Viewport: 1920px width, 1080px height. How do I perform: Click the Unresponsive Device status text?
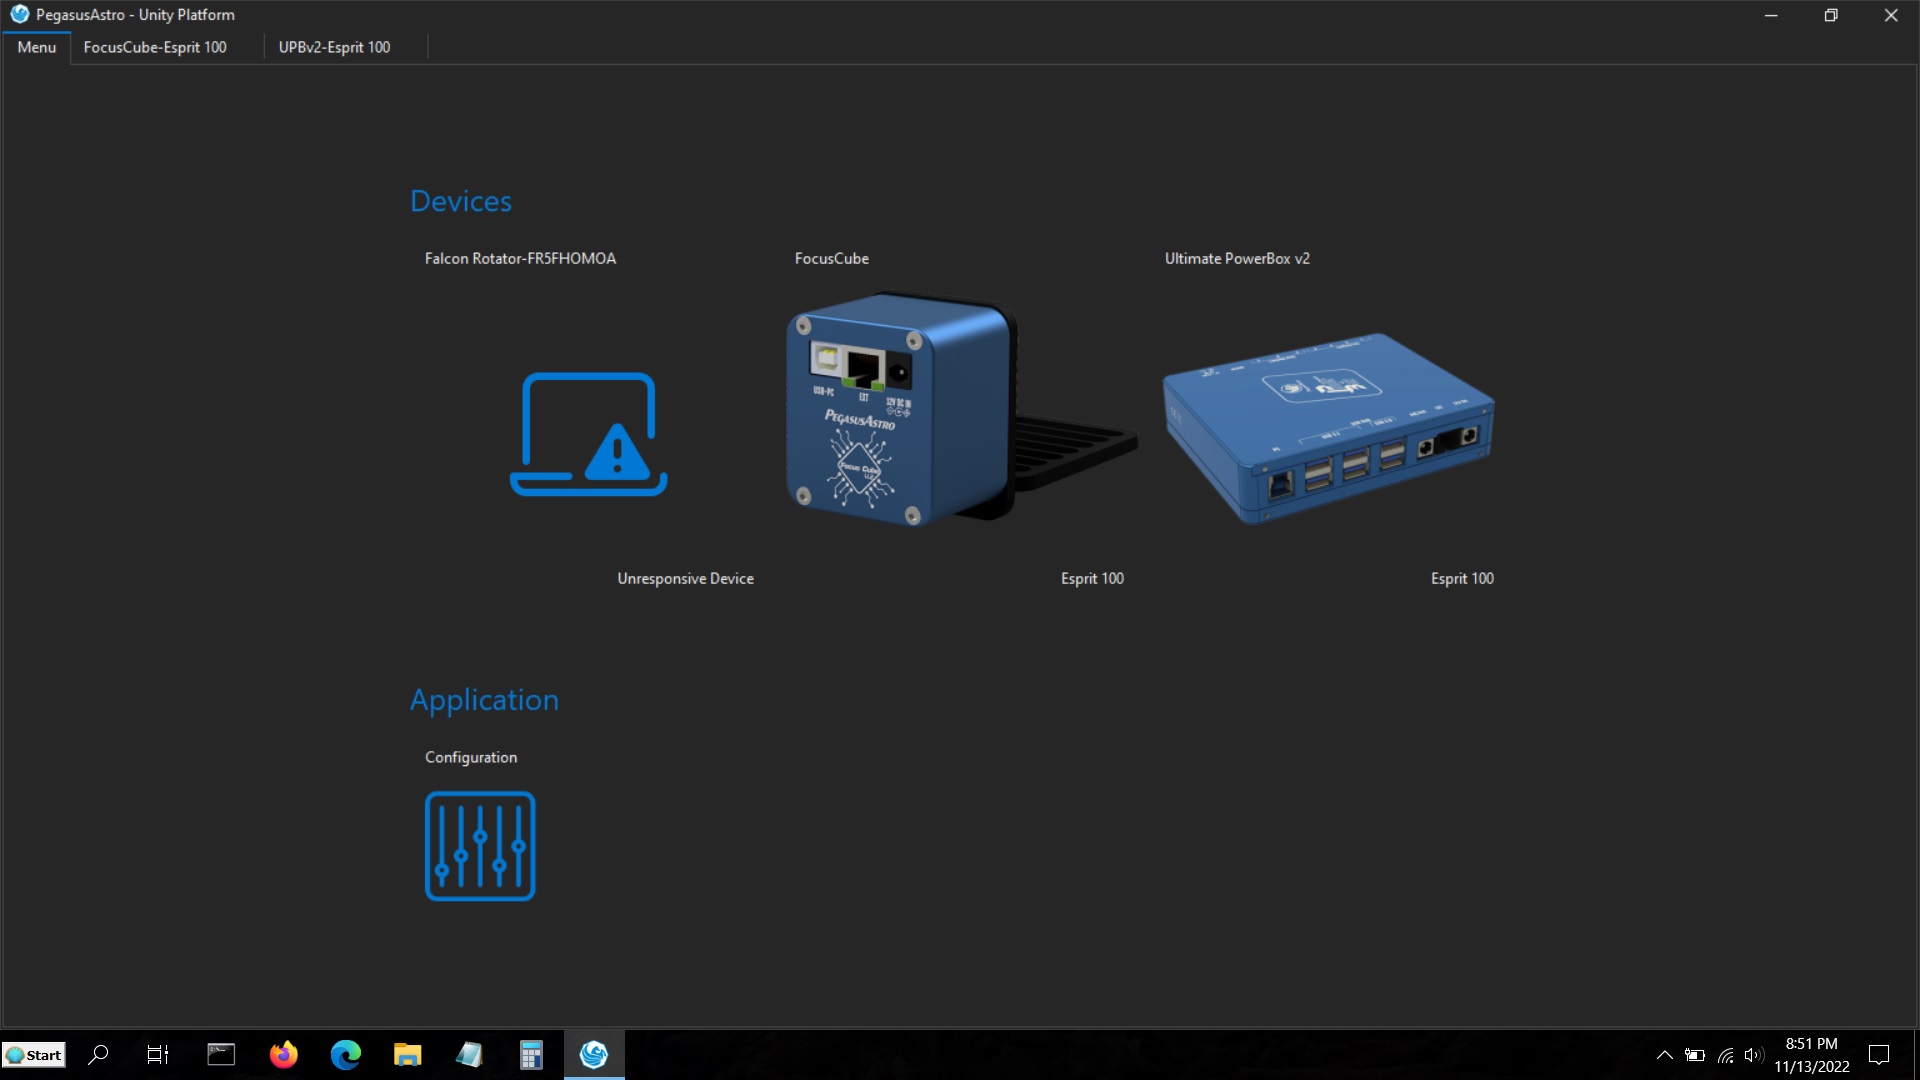pyautogui.click(x=685, y=578)
